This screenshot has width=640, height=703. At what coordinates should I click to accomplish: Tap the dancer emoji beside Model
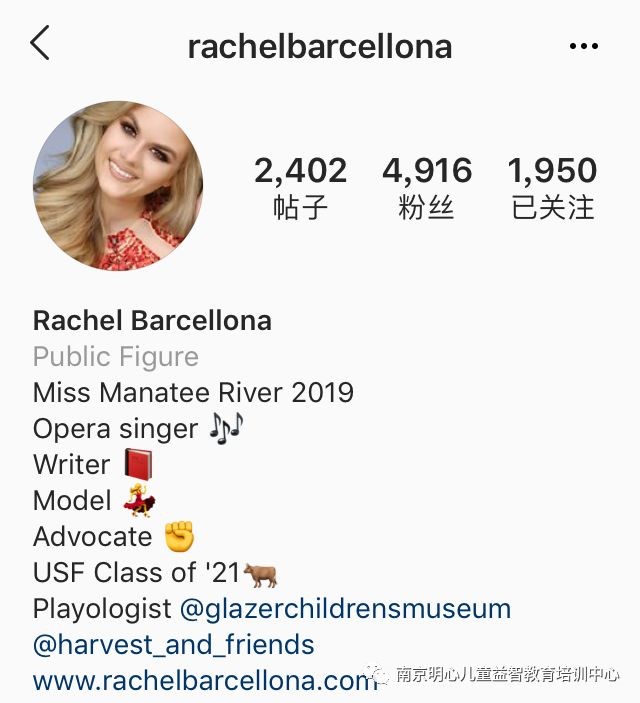click(139, 500)
